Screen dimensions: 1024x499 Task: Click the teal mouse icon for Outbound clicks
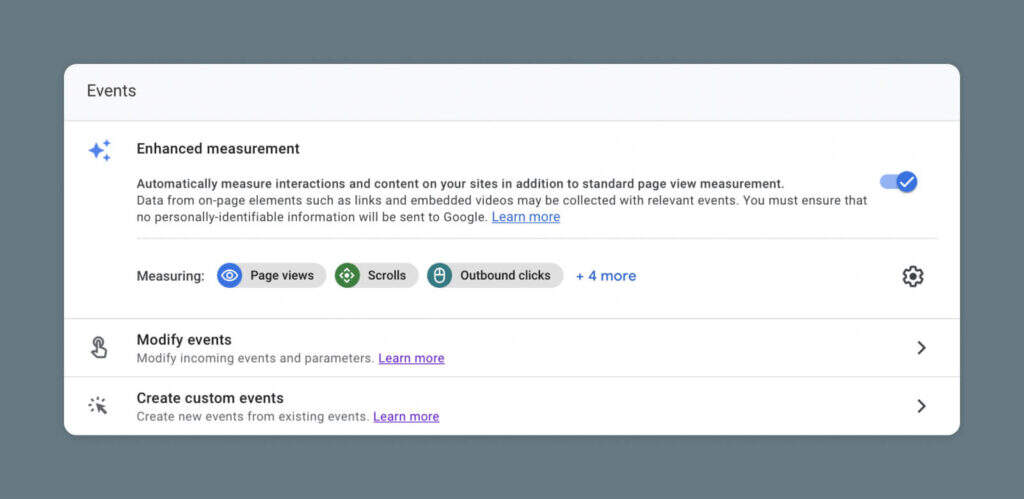pos(440,276)
